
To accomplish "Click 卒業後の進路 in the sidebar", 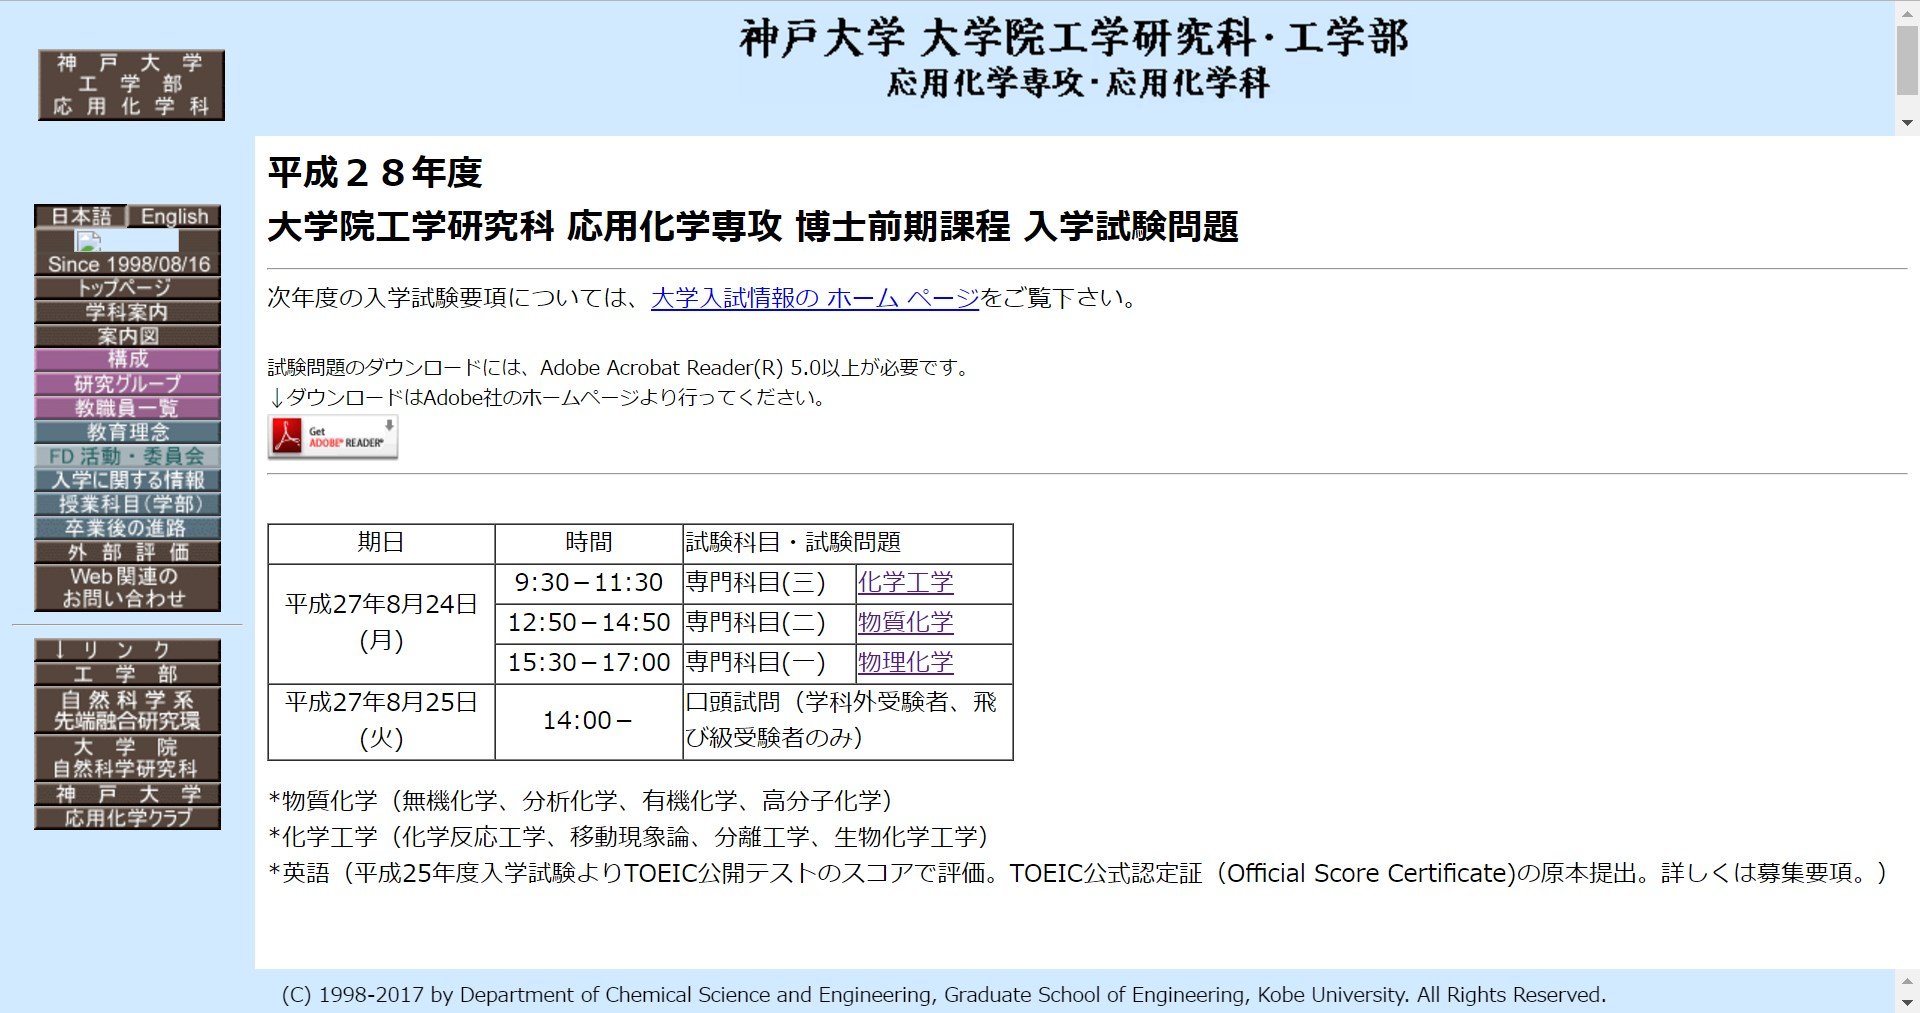I will [x=127, y=528].
